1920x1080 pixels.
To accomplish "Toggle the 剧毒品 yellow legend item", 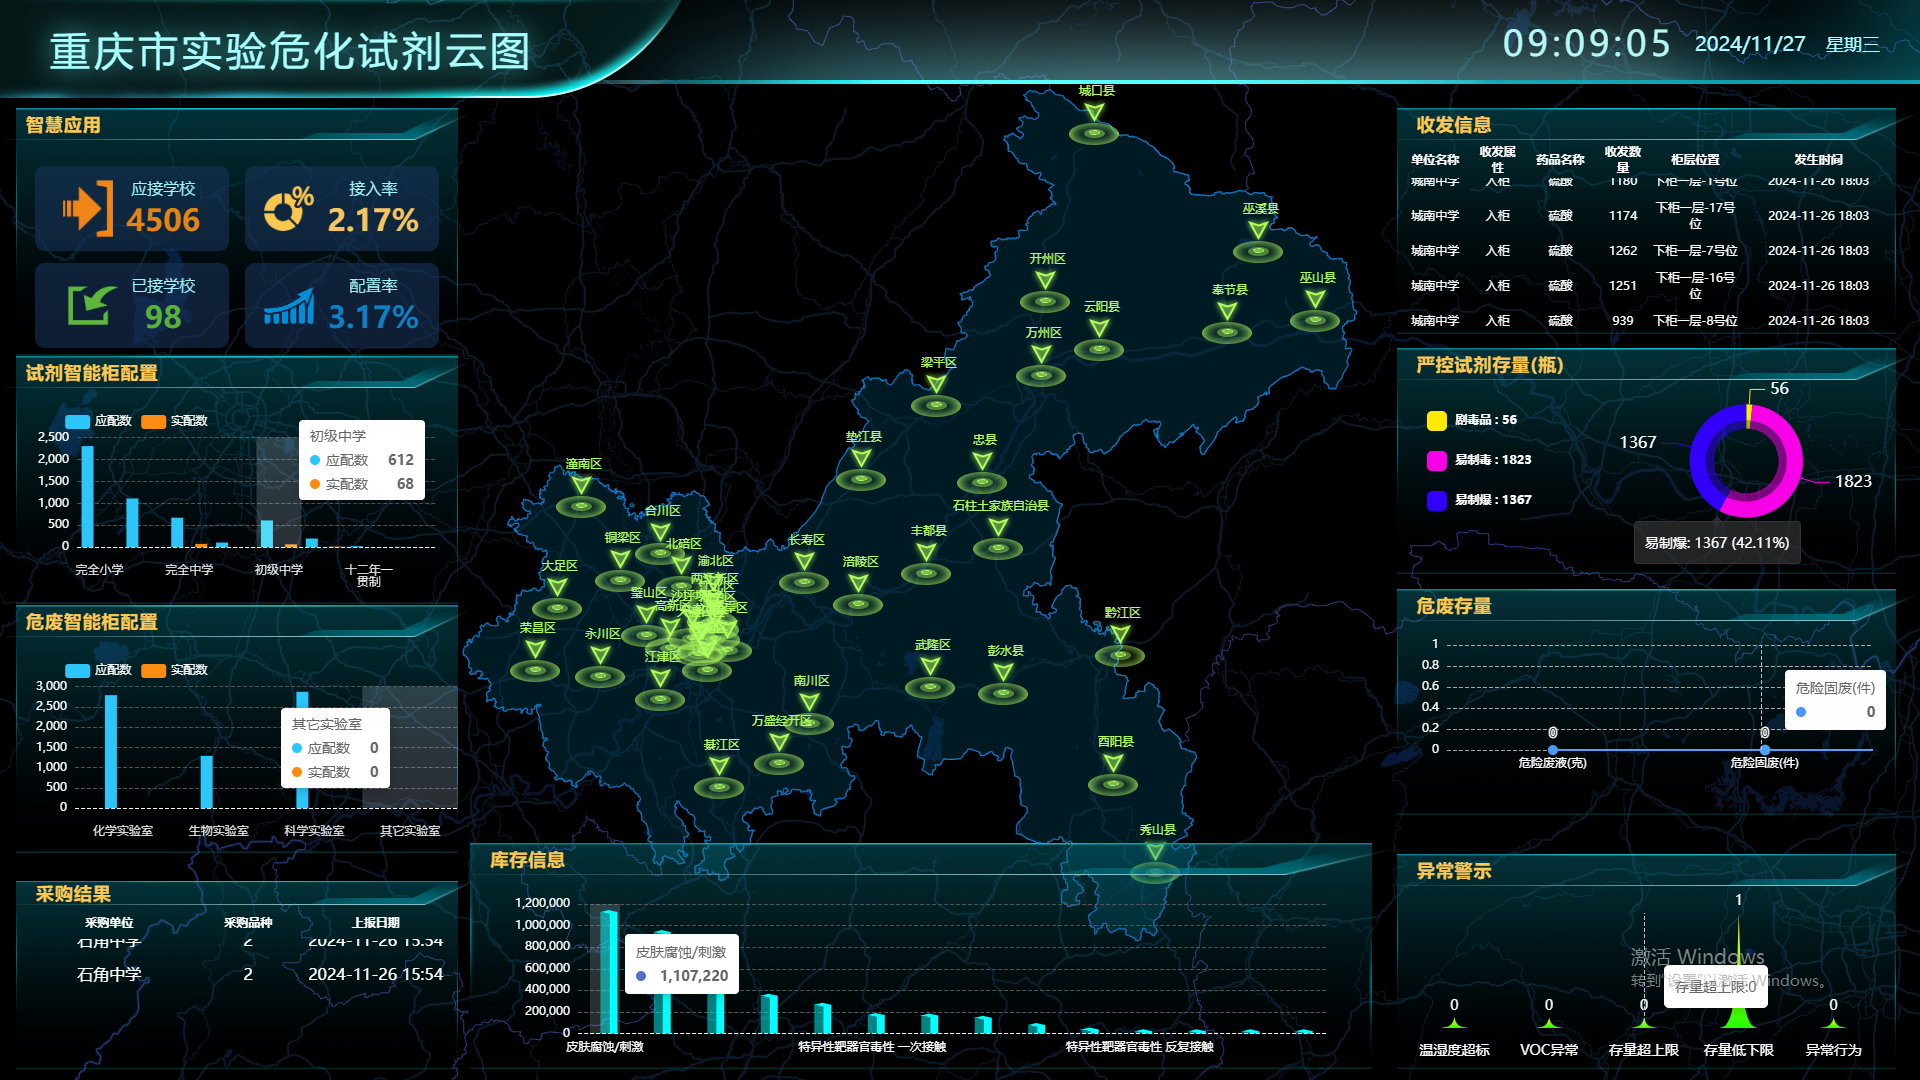I will pos(1472,420).
